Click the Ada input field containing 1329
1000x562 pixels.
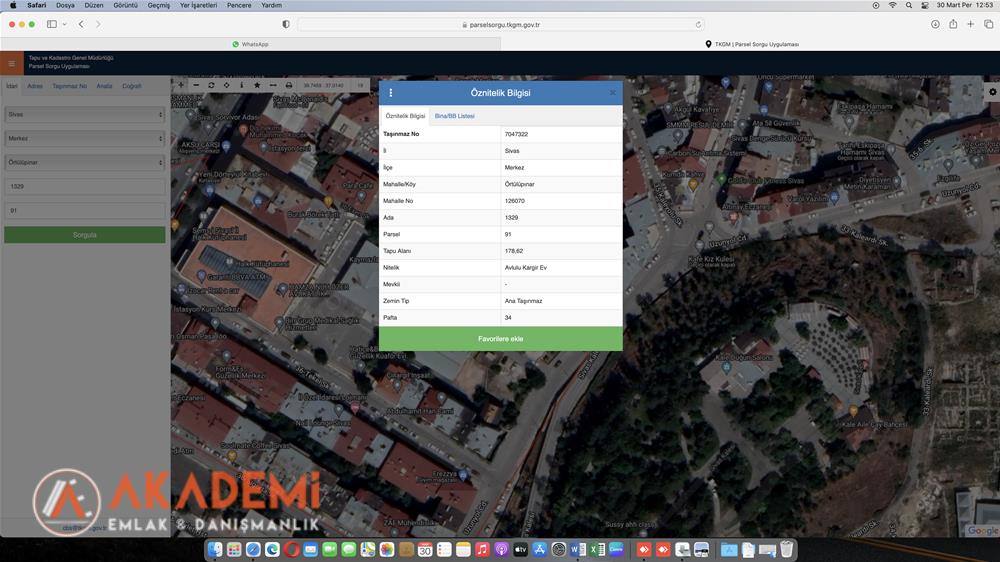84,187
